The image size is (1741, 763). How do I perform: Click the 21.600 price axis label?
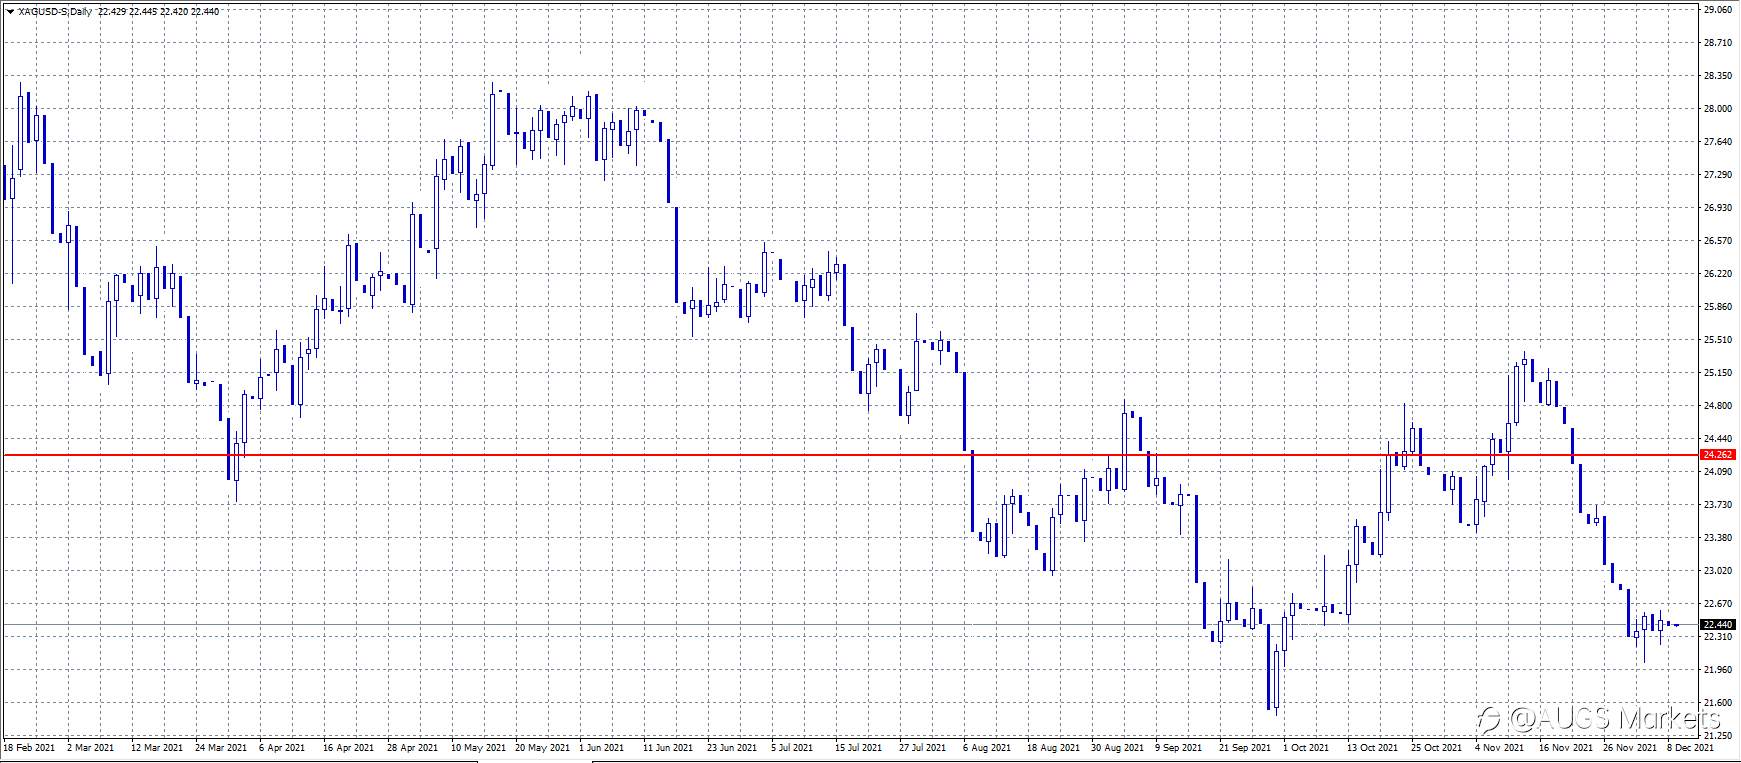pos(1717,703)
